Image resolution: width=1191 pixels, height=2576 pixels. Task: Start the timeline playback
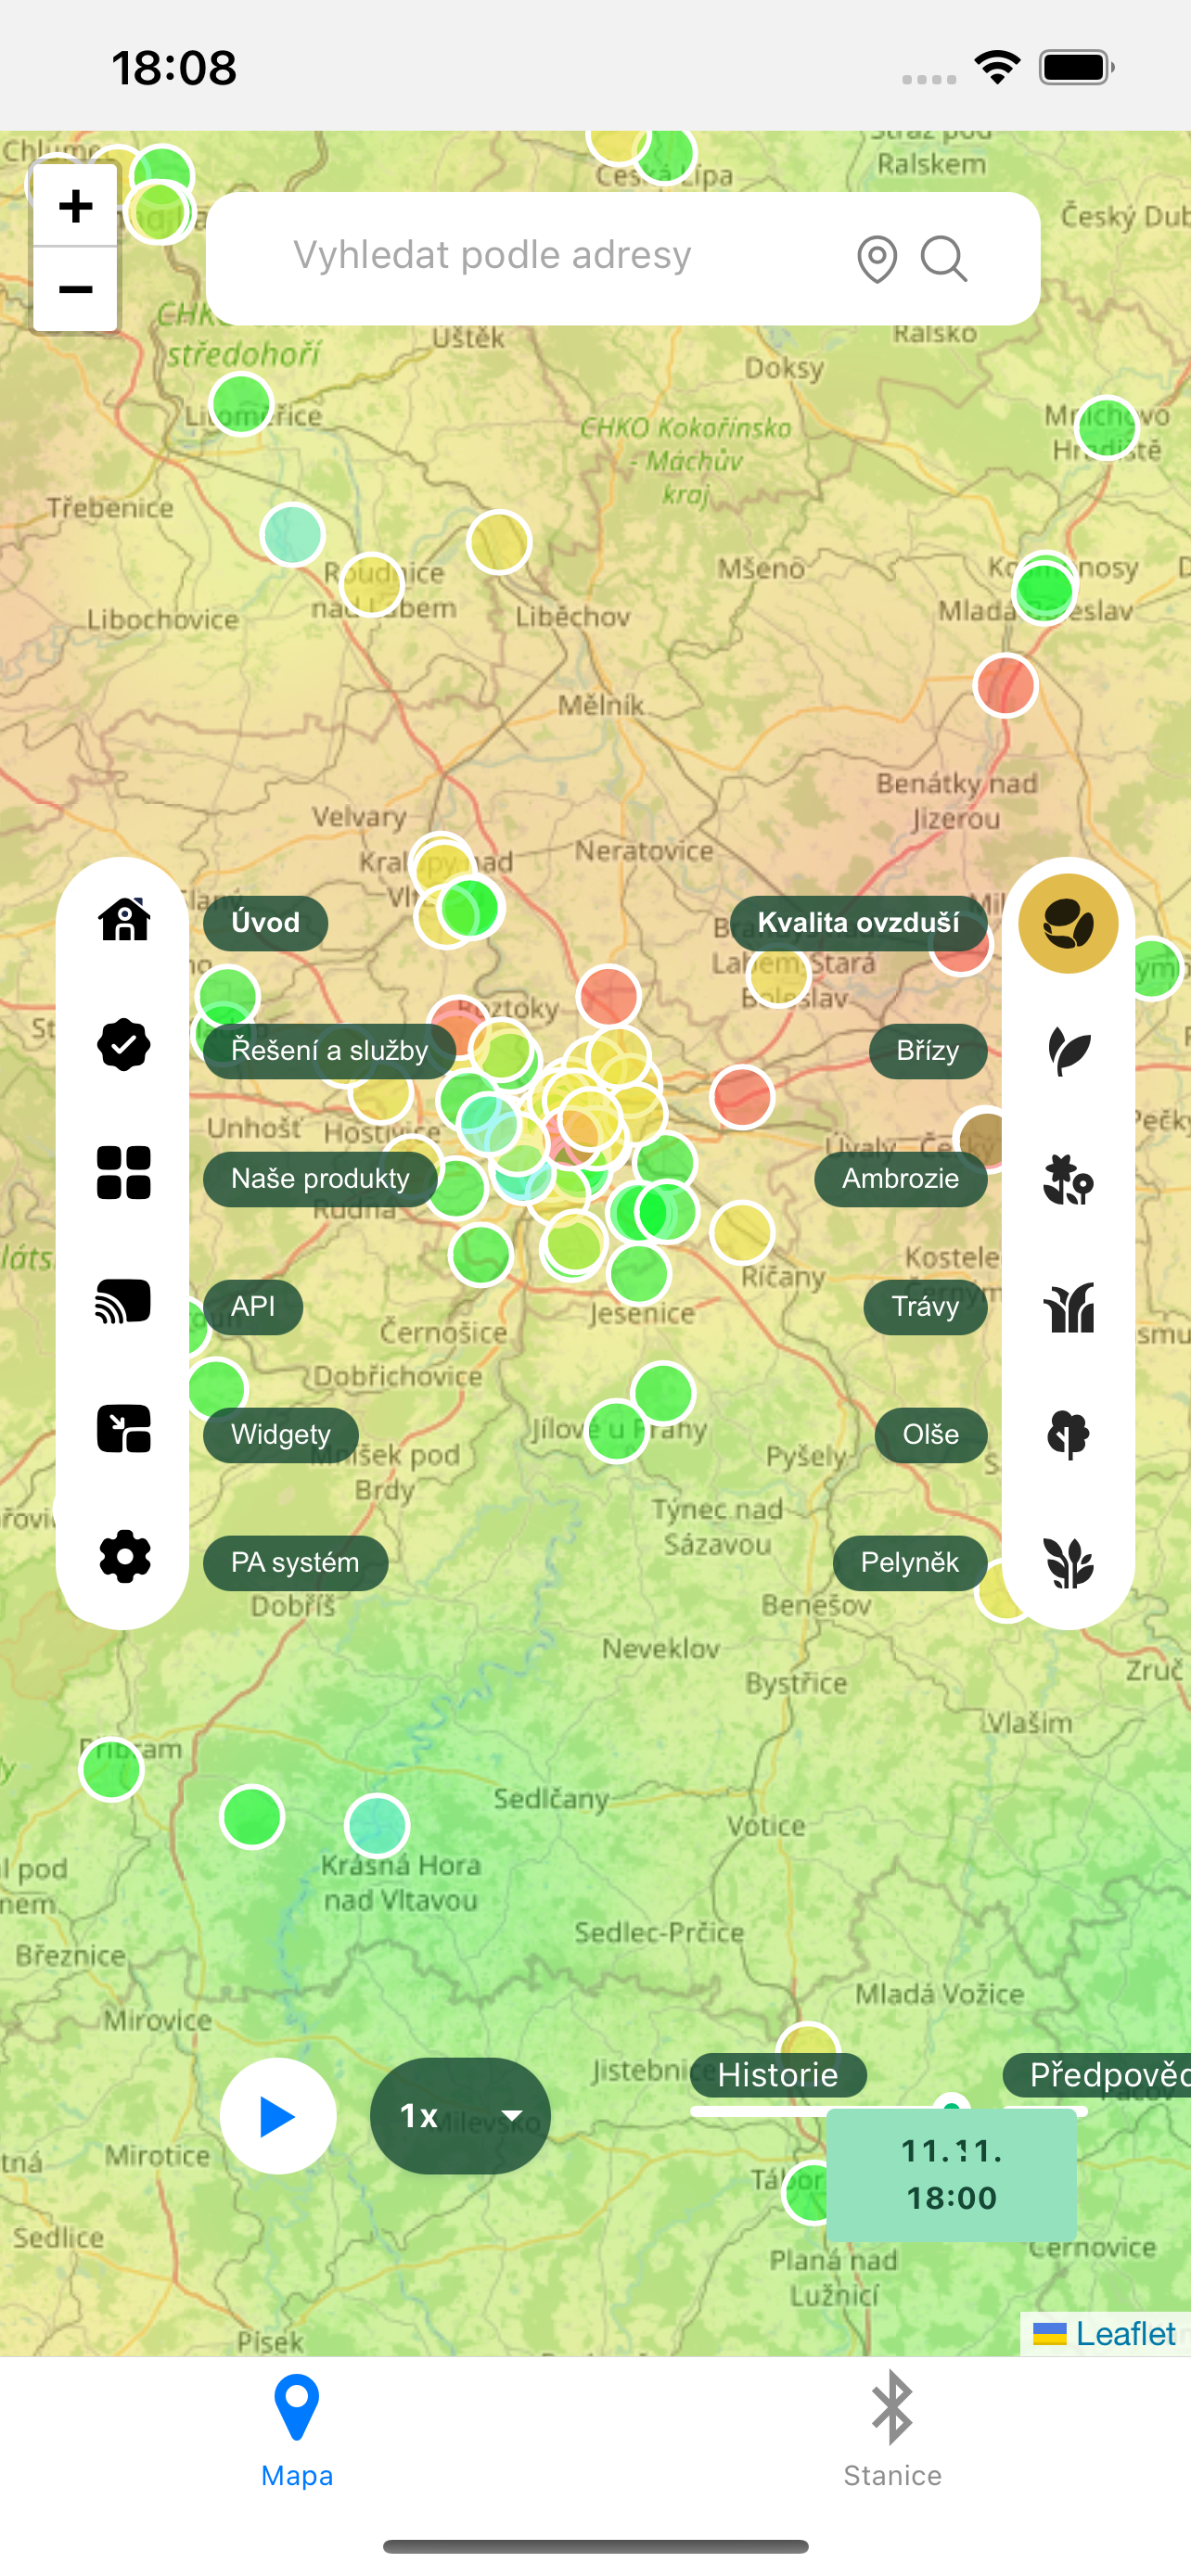[278, 2115]
